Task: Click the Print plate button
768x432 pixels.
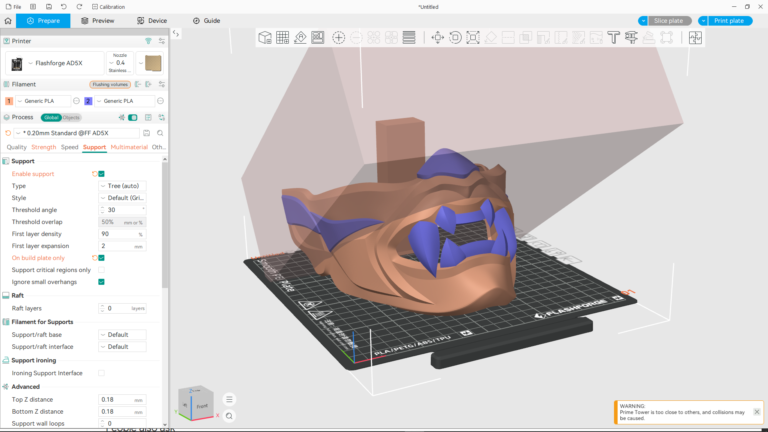Action: [729, 21]
